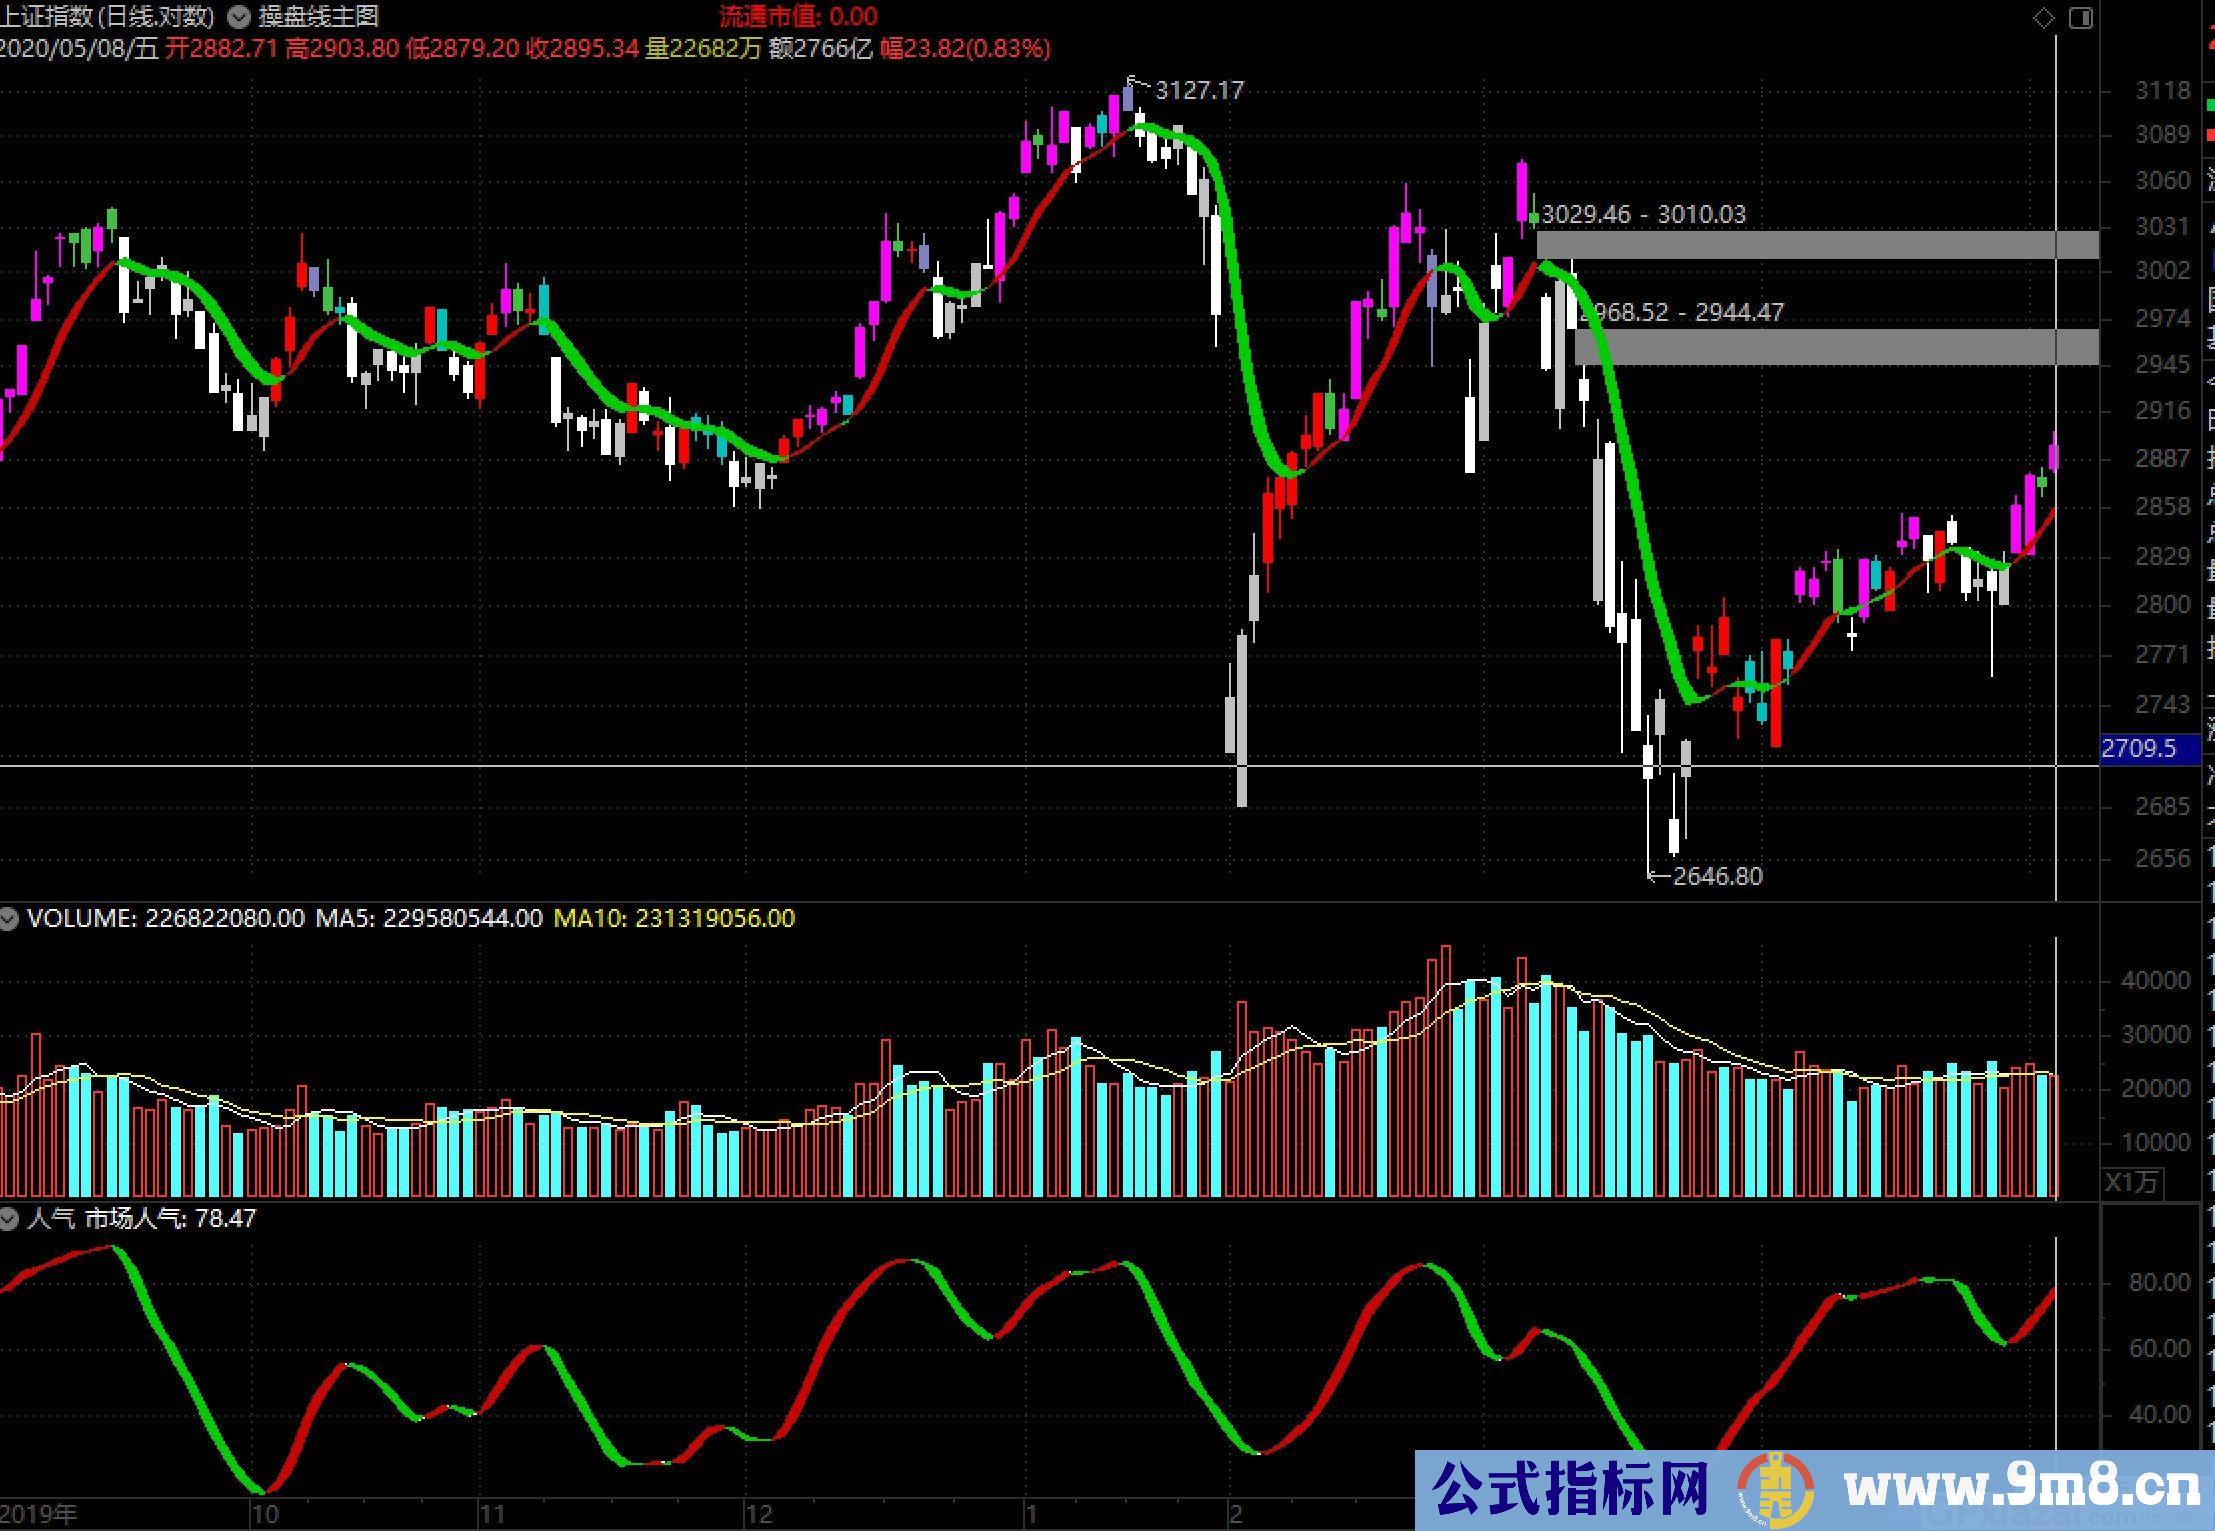The width and height of the screenshot is (2215, 1531).
Task: Click the date 2020/05/08/五
Action: (x=80, y=48)
